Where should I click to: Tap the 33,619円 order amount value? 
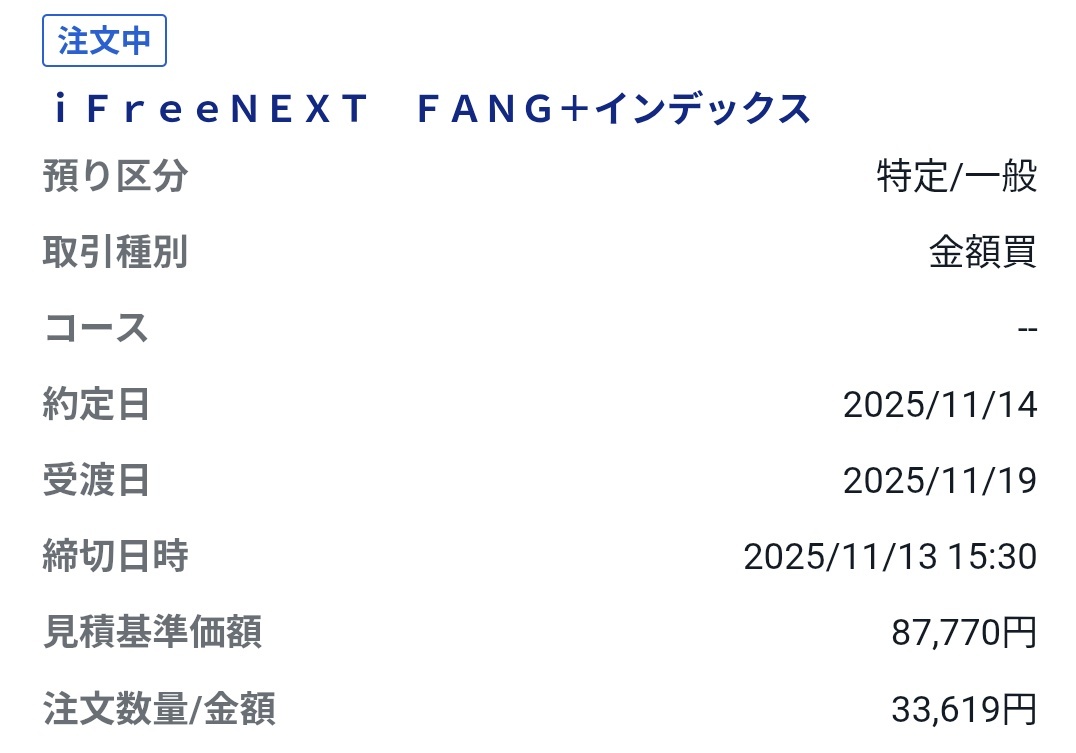[x=963, y=709]
